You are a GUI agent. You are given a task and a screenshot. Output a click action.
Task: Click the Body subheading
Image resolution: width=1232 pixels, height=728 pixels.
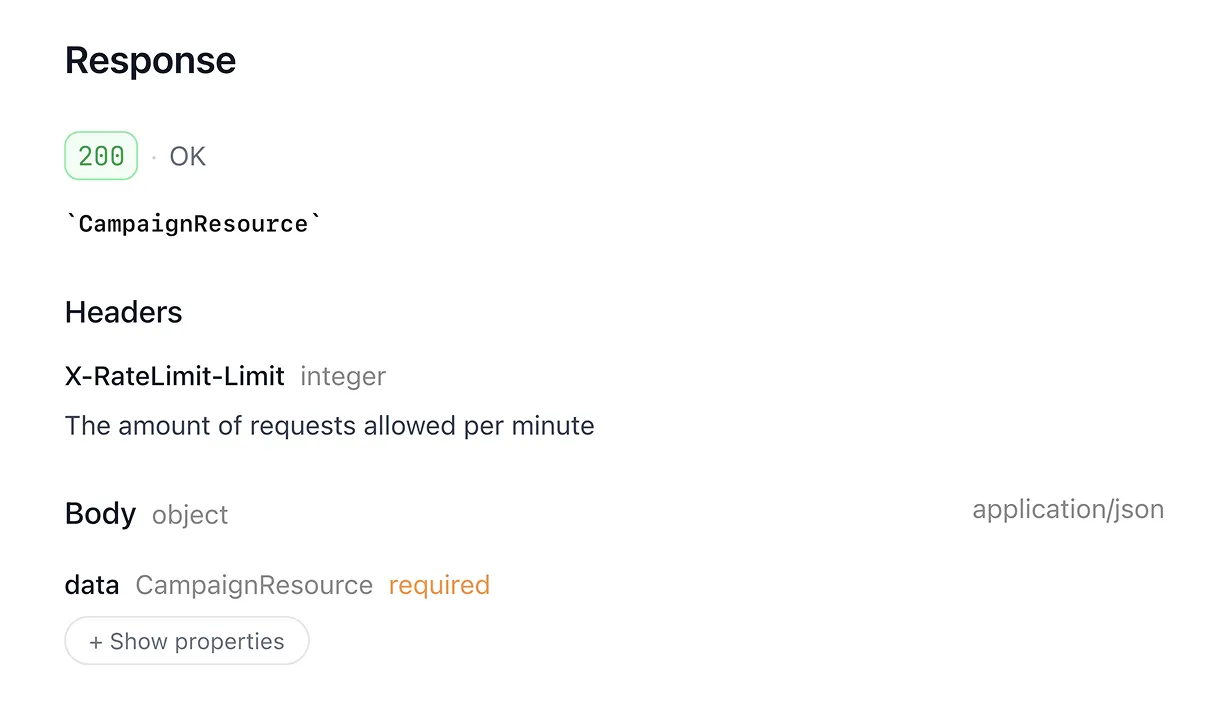tap(100, 513)
